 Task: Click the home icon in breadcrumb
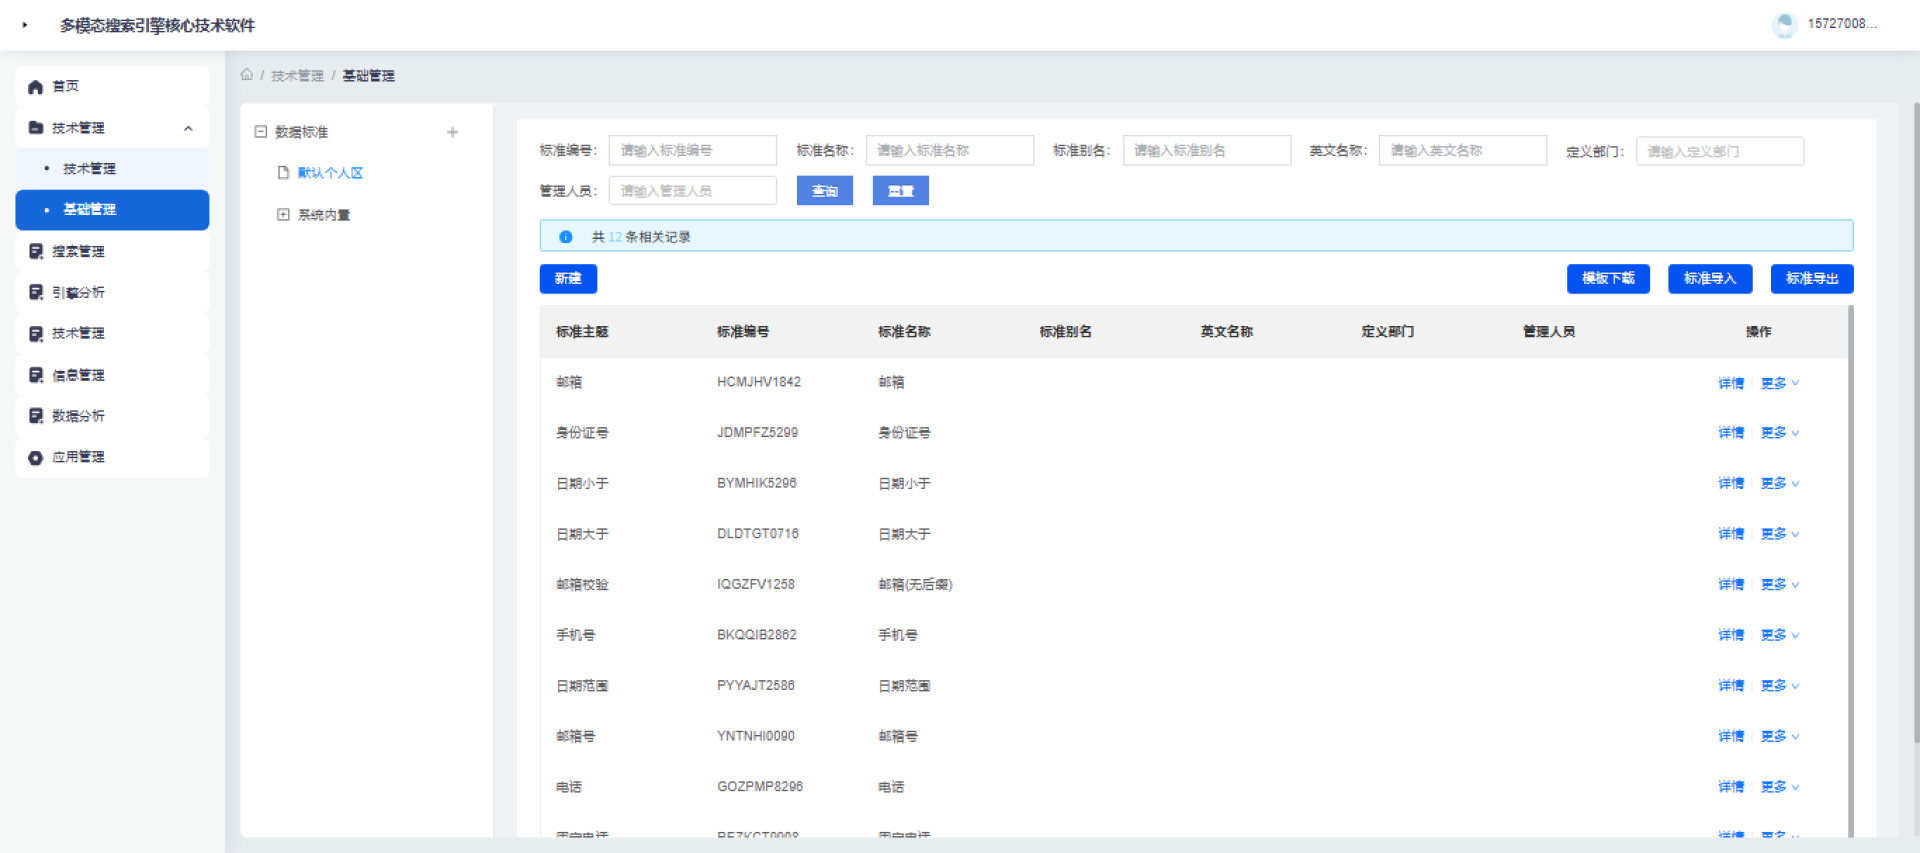click(246, 75)
